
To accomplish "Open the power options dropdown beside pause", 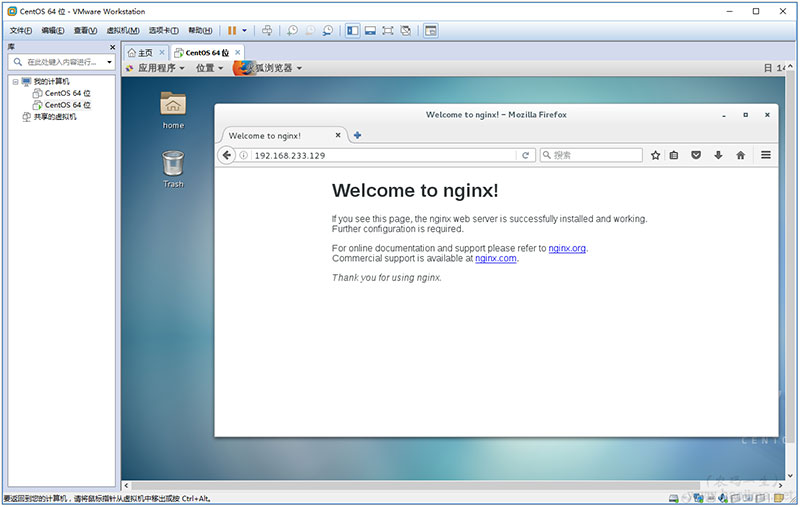I will pos(244,31).
